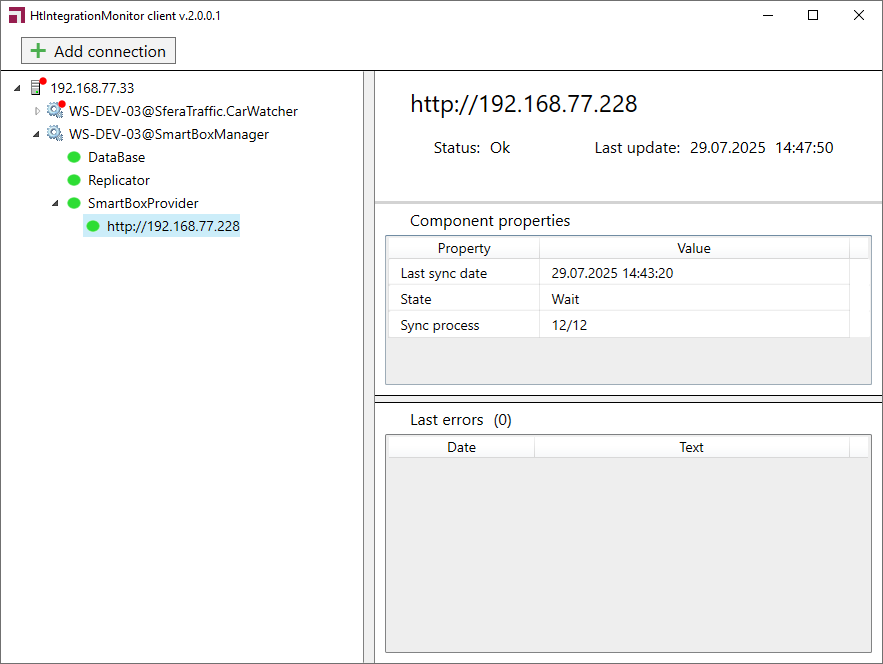Click the HtIntegrationMonitor app icon in title bar
883x664 pixels.
[15, 16]
